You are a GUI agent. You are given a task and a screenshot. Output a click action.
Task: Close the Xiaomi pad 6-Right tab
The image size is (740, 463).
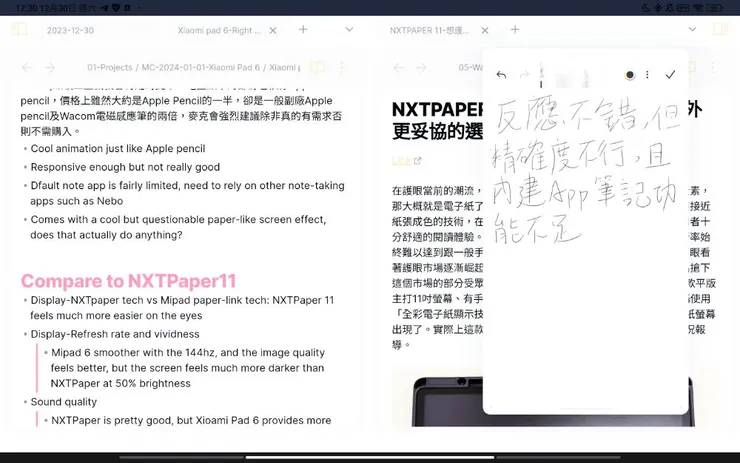coord(273,30)
